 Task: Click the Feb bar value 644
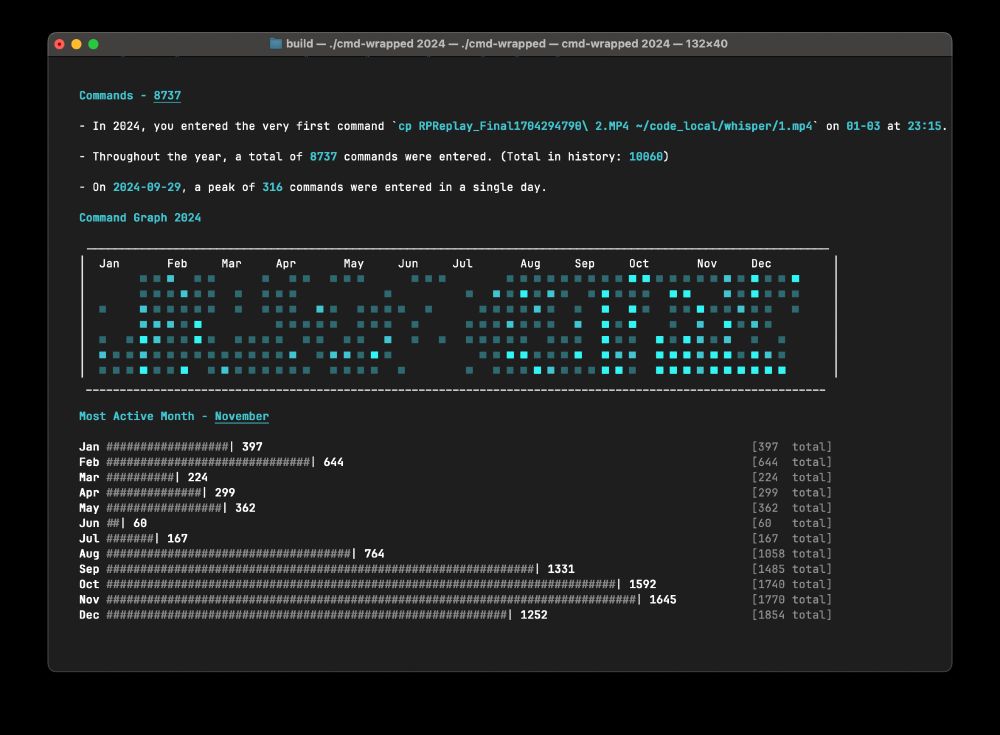334,462
